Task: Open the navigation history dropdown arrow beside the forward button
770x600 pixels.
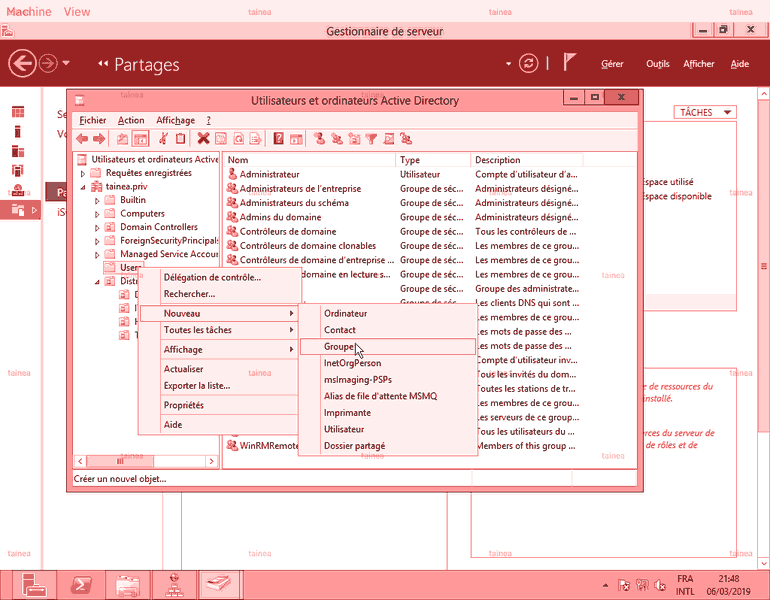Action: (66, 63)
